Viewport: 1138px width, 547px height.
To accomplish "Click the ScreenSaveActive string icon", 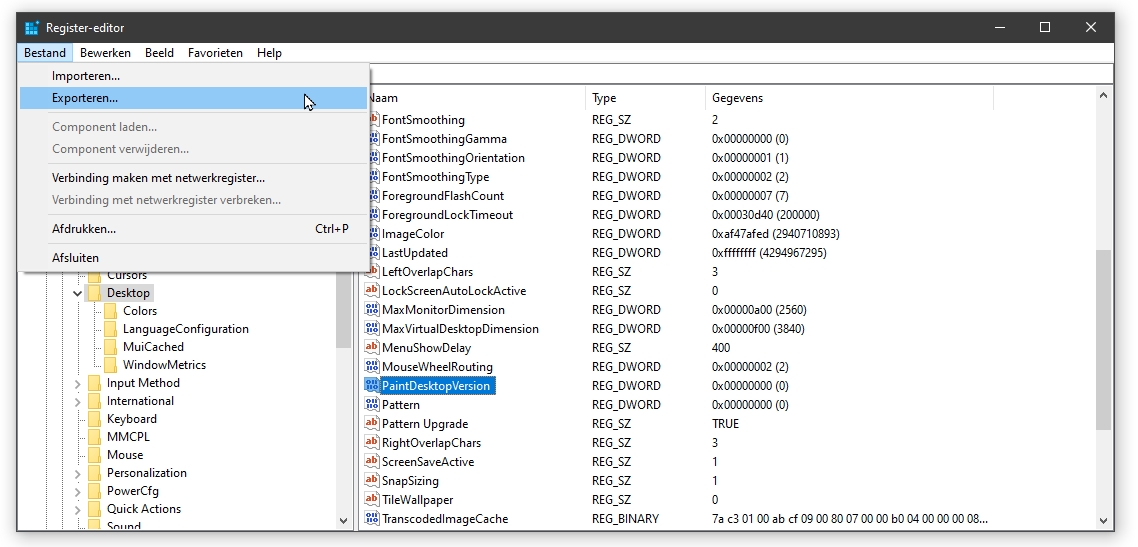I will click(x=372, y=461).
